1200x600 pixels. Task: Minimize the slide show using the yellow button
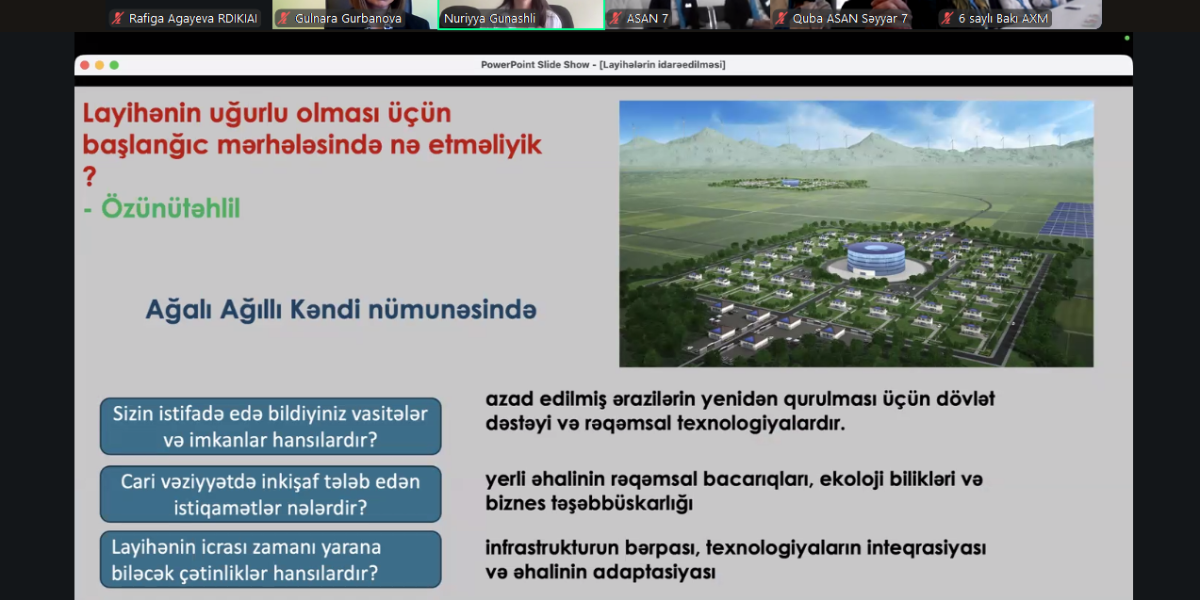coord(100,65)
